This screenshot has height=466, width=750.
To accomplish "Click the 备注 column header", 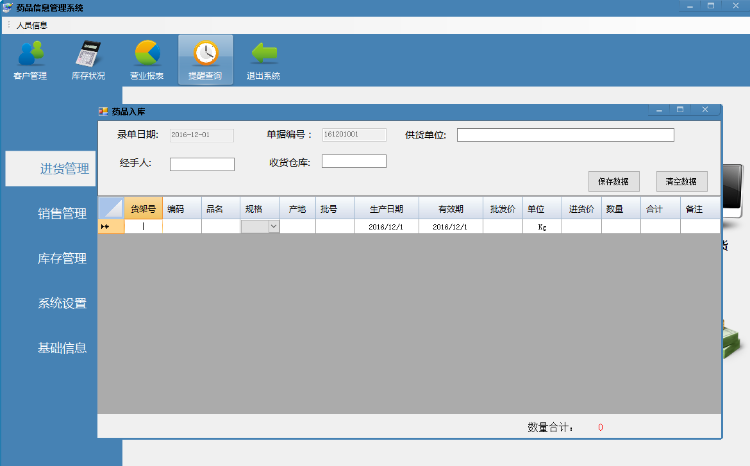I will point(700,209).
